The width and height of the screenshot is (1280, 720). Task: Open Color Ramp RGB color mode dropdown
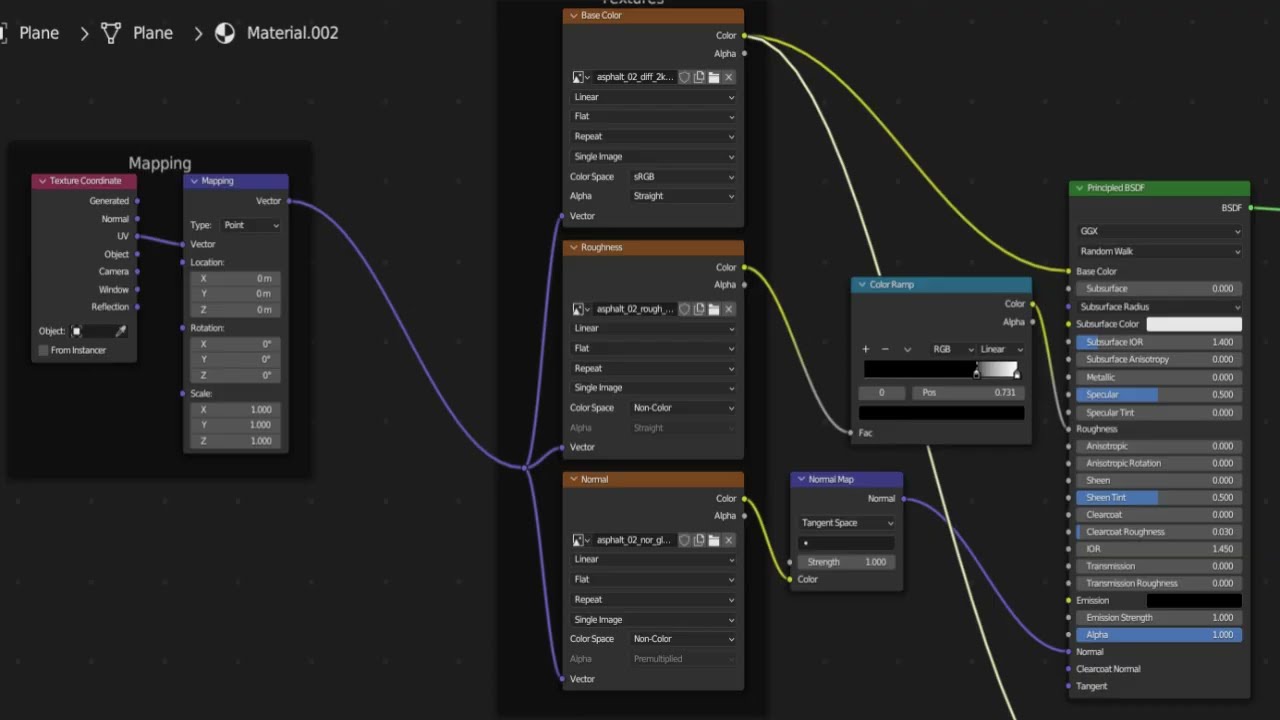pos(952,349)
